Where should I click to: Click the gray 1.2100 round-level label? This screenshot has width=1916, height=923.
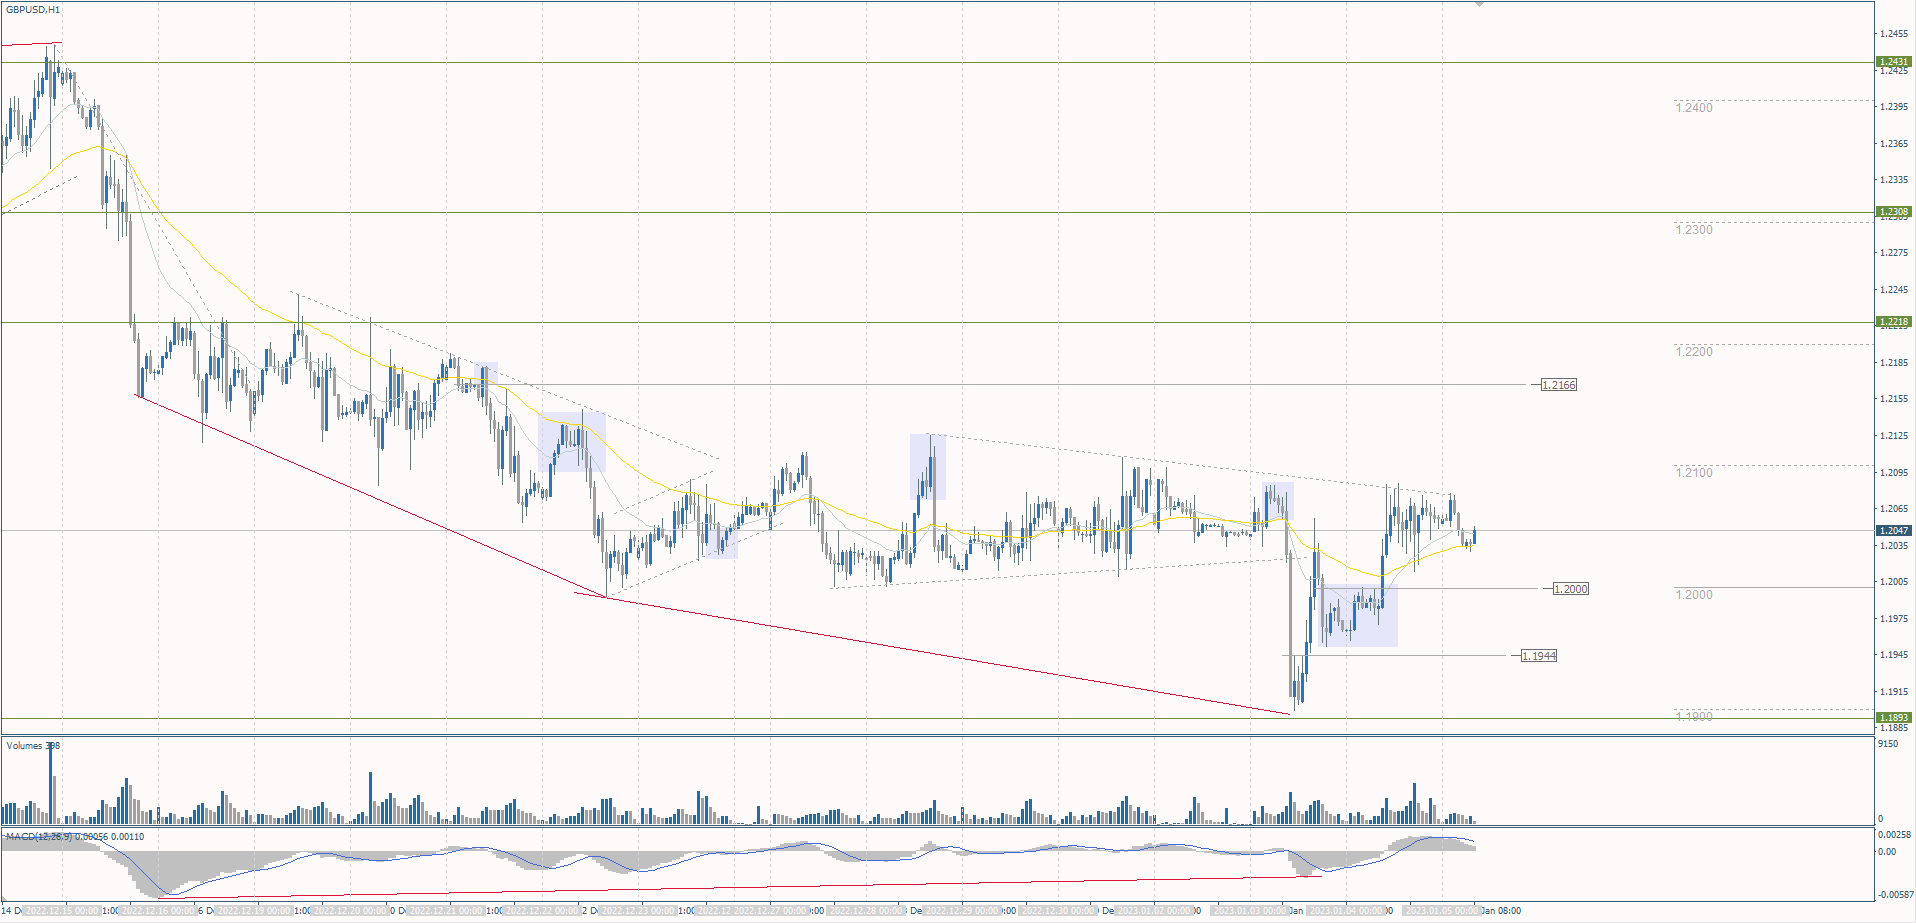1694,473
